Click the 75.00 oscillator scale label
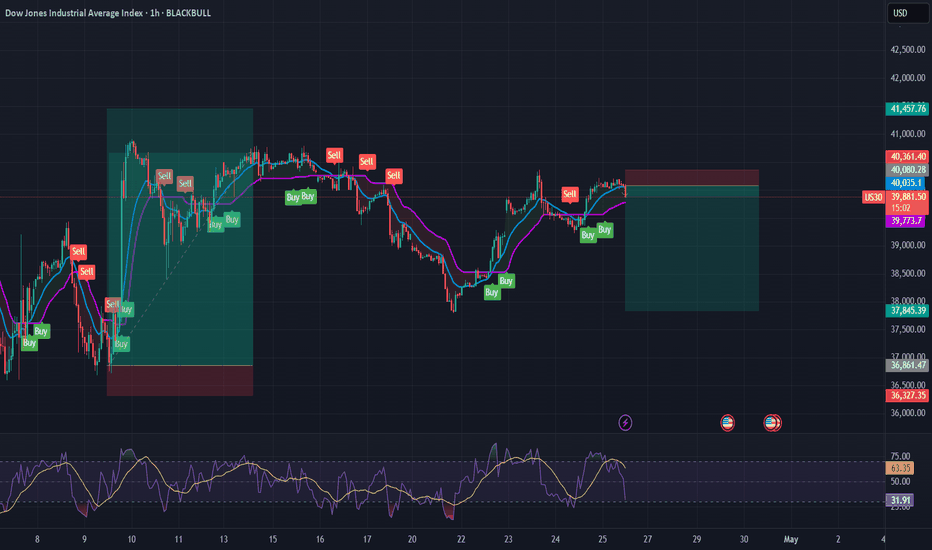Screen dimensions: 932x550 [900, 457]
